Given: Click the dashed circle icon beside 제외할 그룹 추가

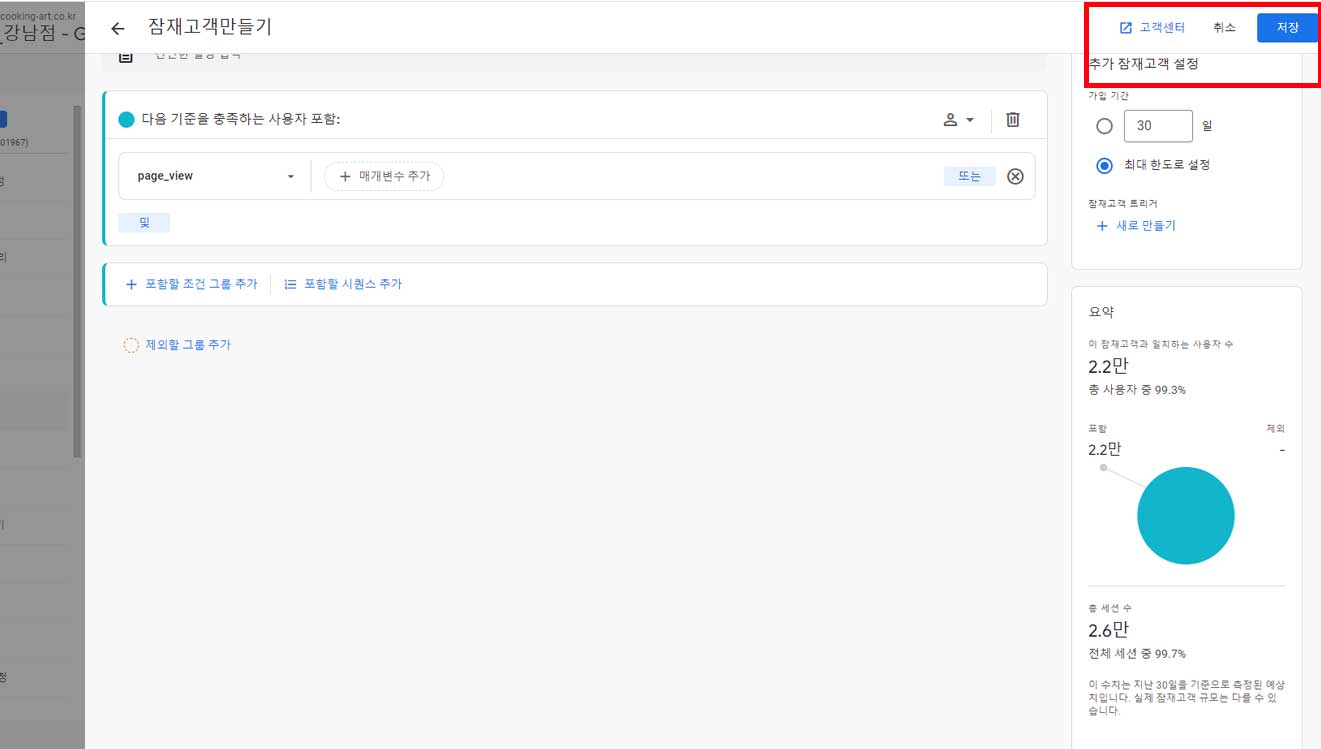Looking at the screenshot, I should click(130, 344).
